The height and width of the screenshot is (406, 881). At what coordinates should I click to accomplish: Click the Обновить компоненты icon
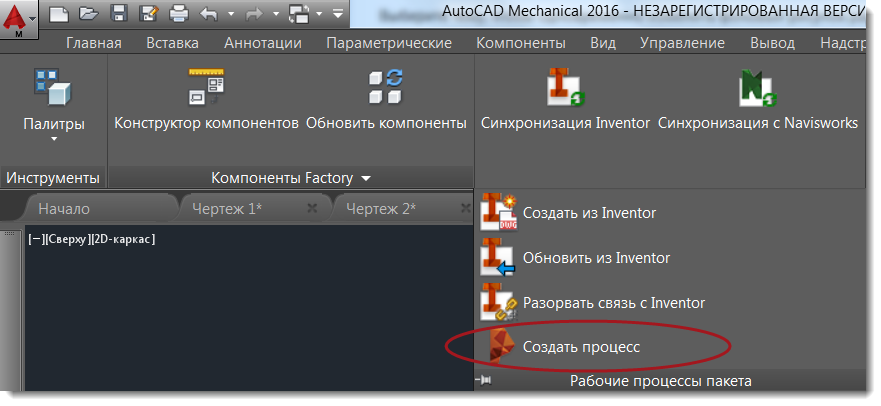tap(386, 88)
